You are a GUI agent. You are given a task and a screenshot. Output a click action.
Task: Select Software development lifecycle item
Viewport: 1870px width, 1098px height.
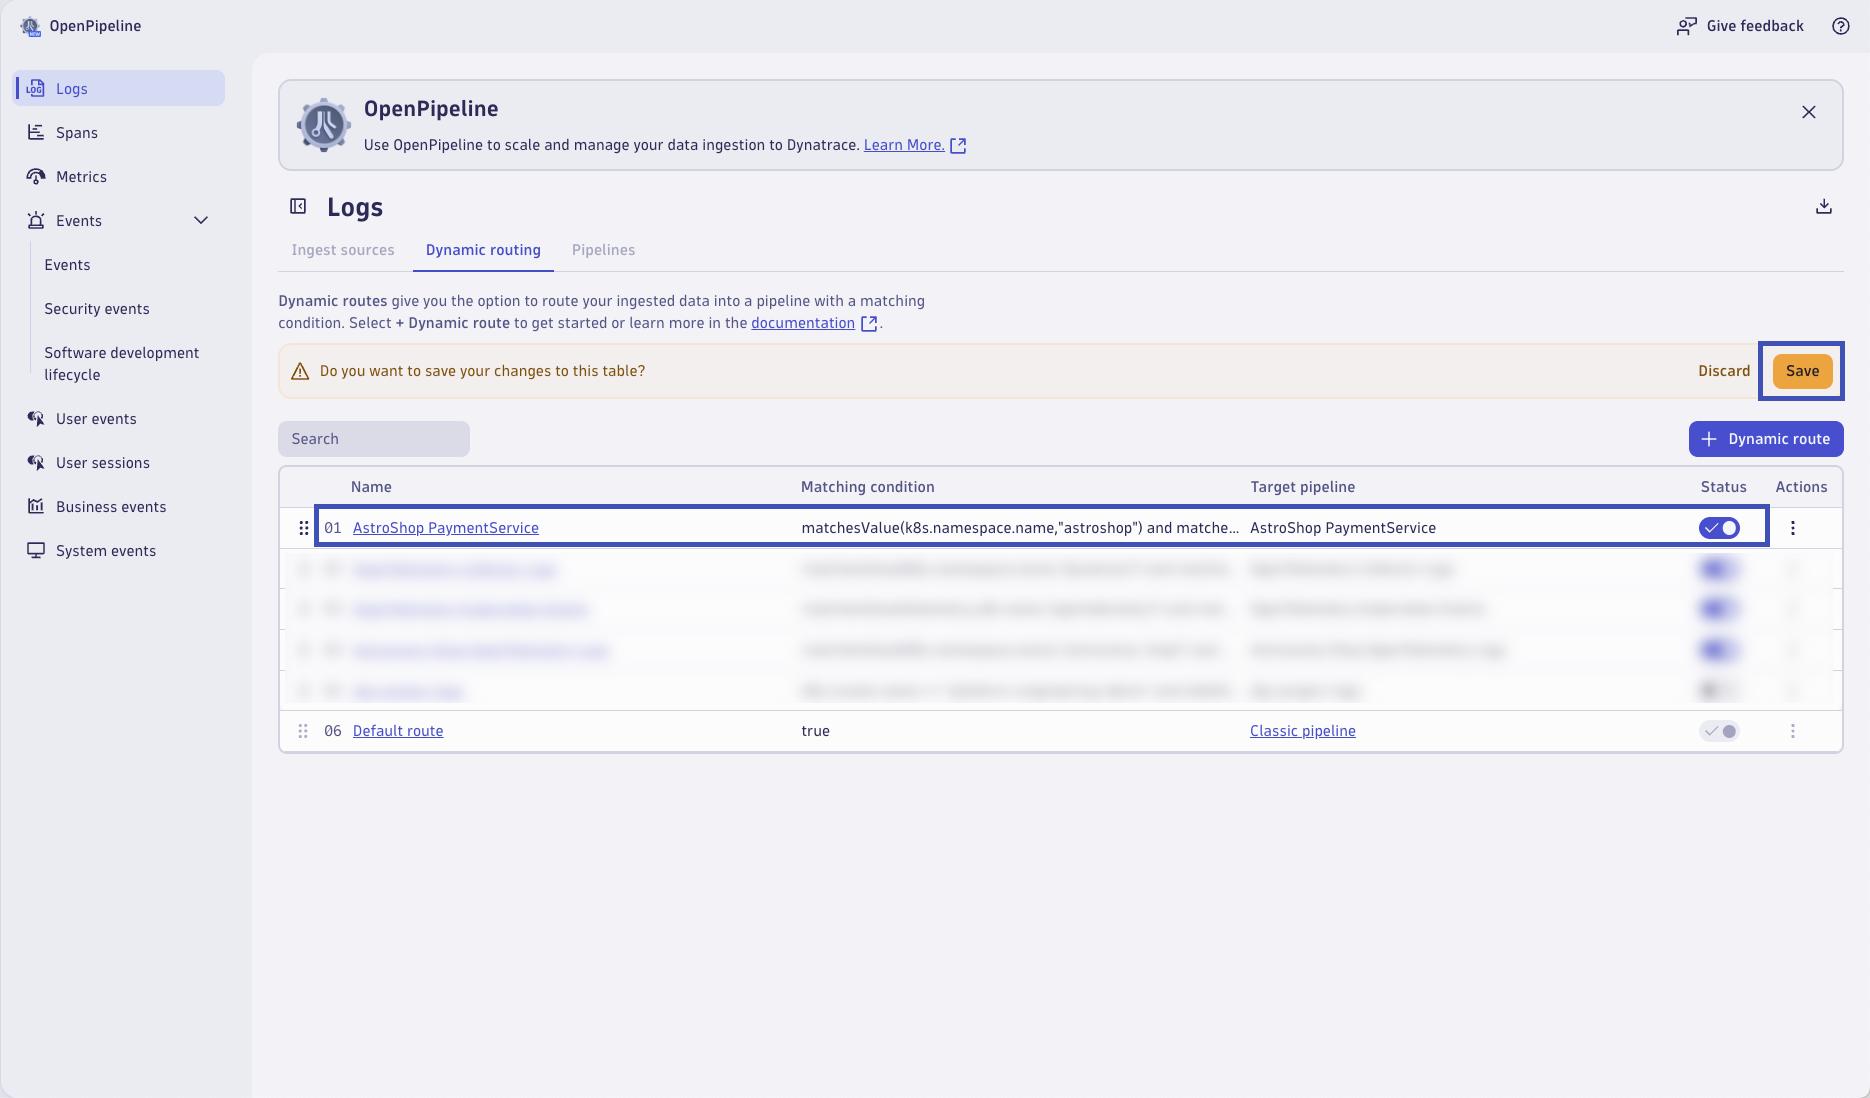[121, 363]
